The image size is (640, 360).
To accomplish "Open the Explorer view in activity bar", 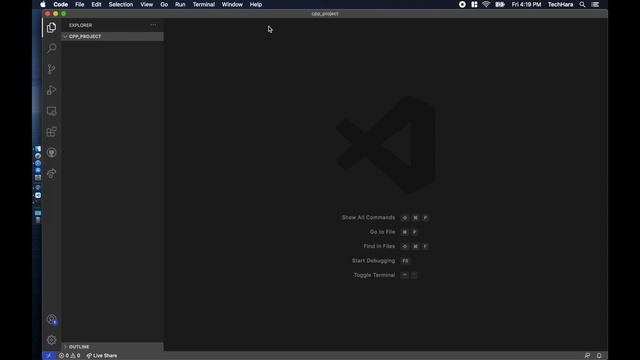I will [51, 28].
